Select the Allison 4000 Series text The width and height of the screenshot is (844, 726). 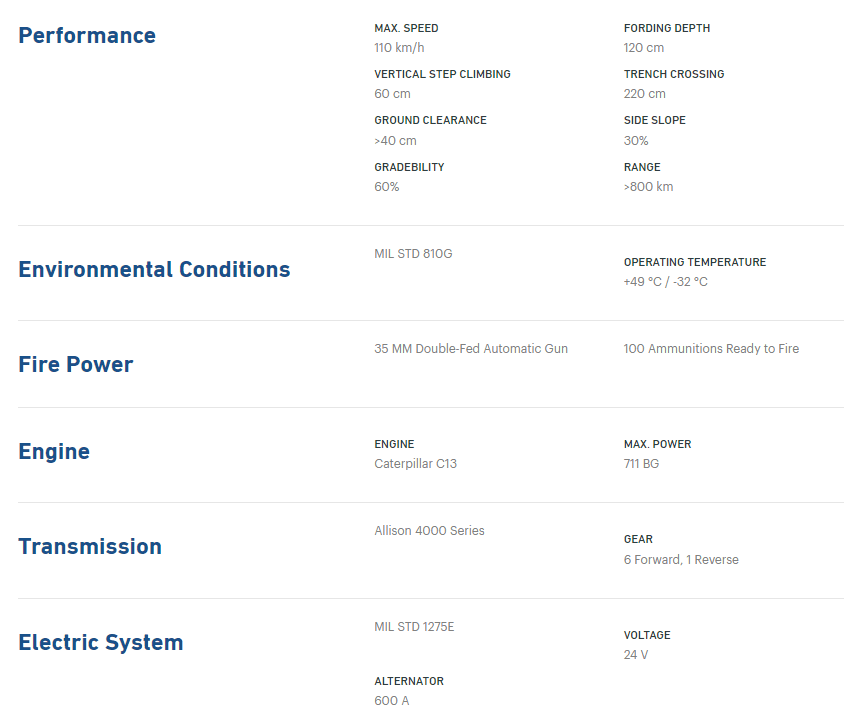pos(430,531)
